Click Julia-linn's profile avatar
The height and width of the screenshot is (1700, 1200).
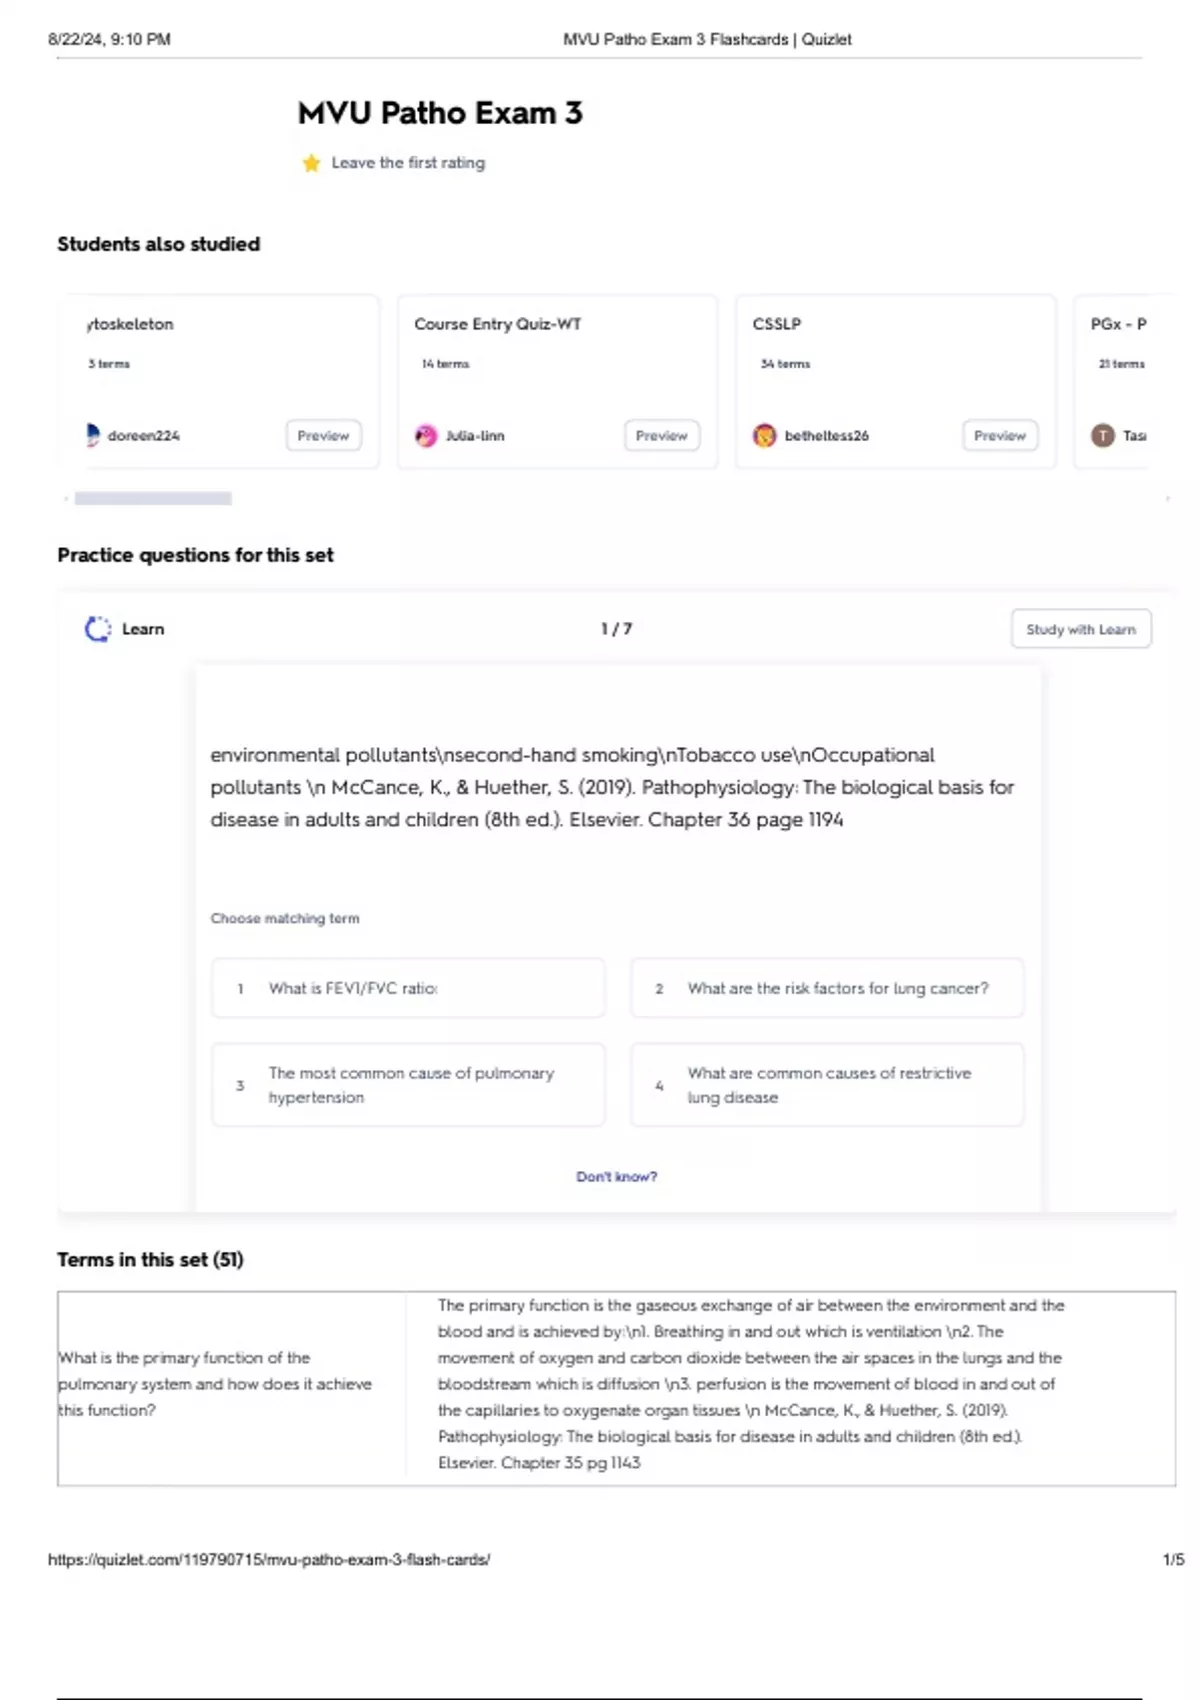click(x=426, y=436)
